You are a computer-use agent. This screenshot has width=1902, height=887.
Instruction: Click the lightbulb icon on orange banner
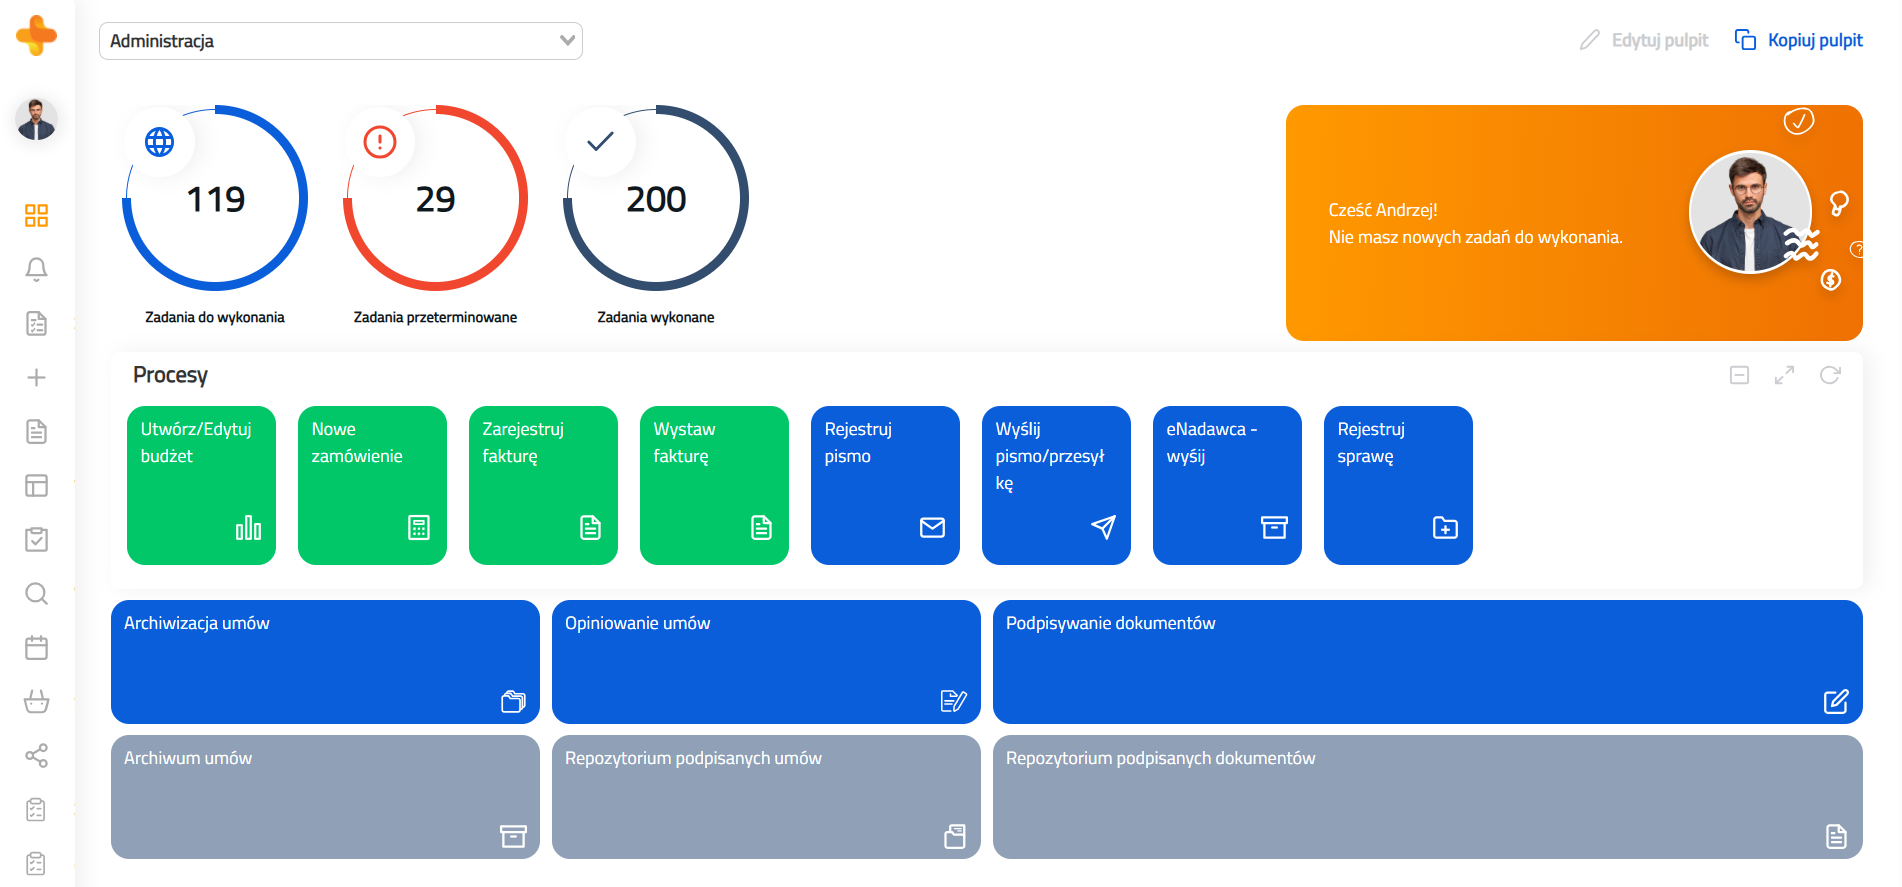[x=1838, y=203]
